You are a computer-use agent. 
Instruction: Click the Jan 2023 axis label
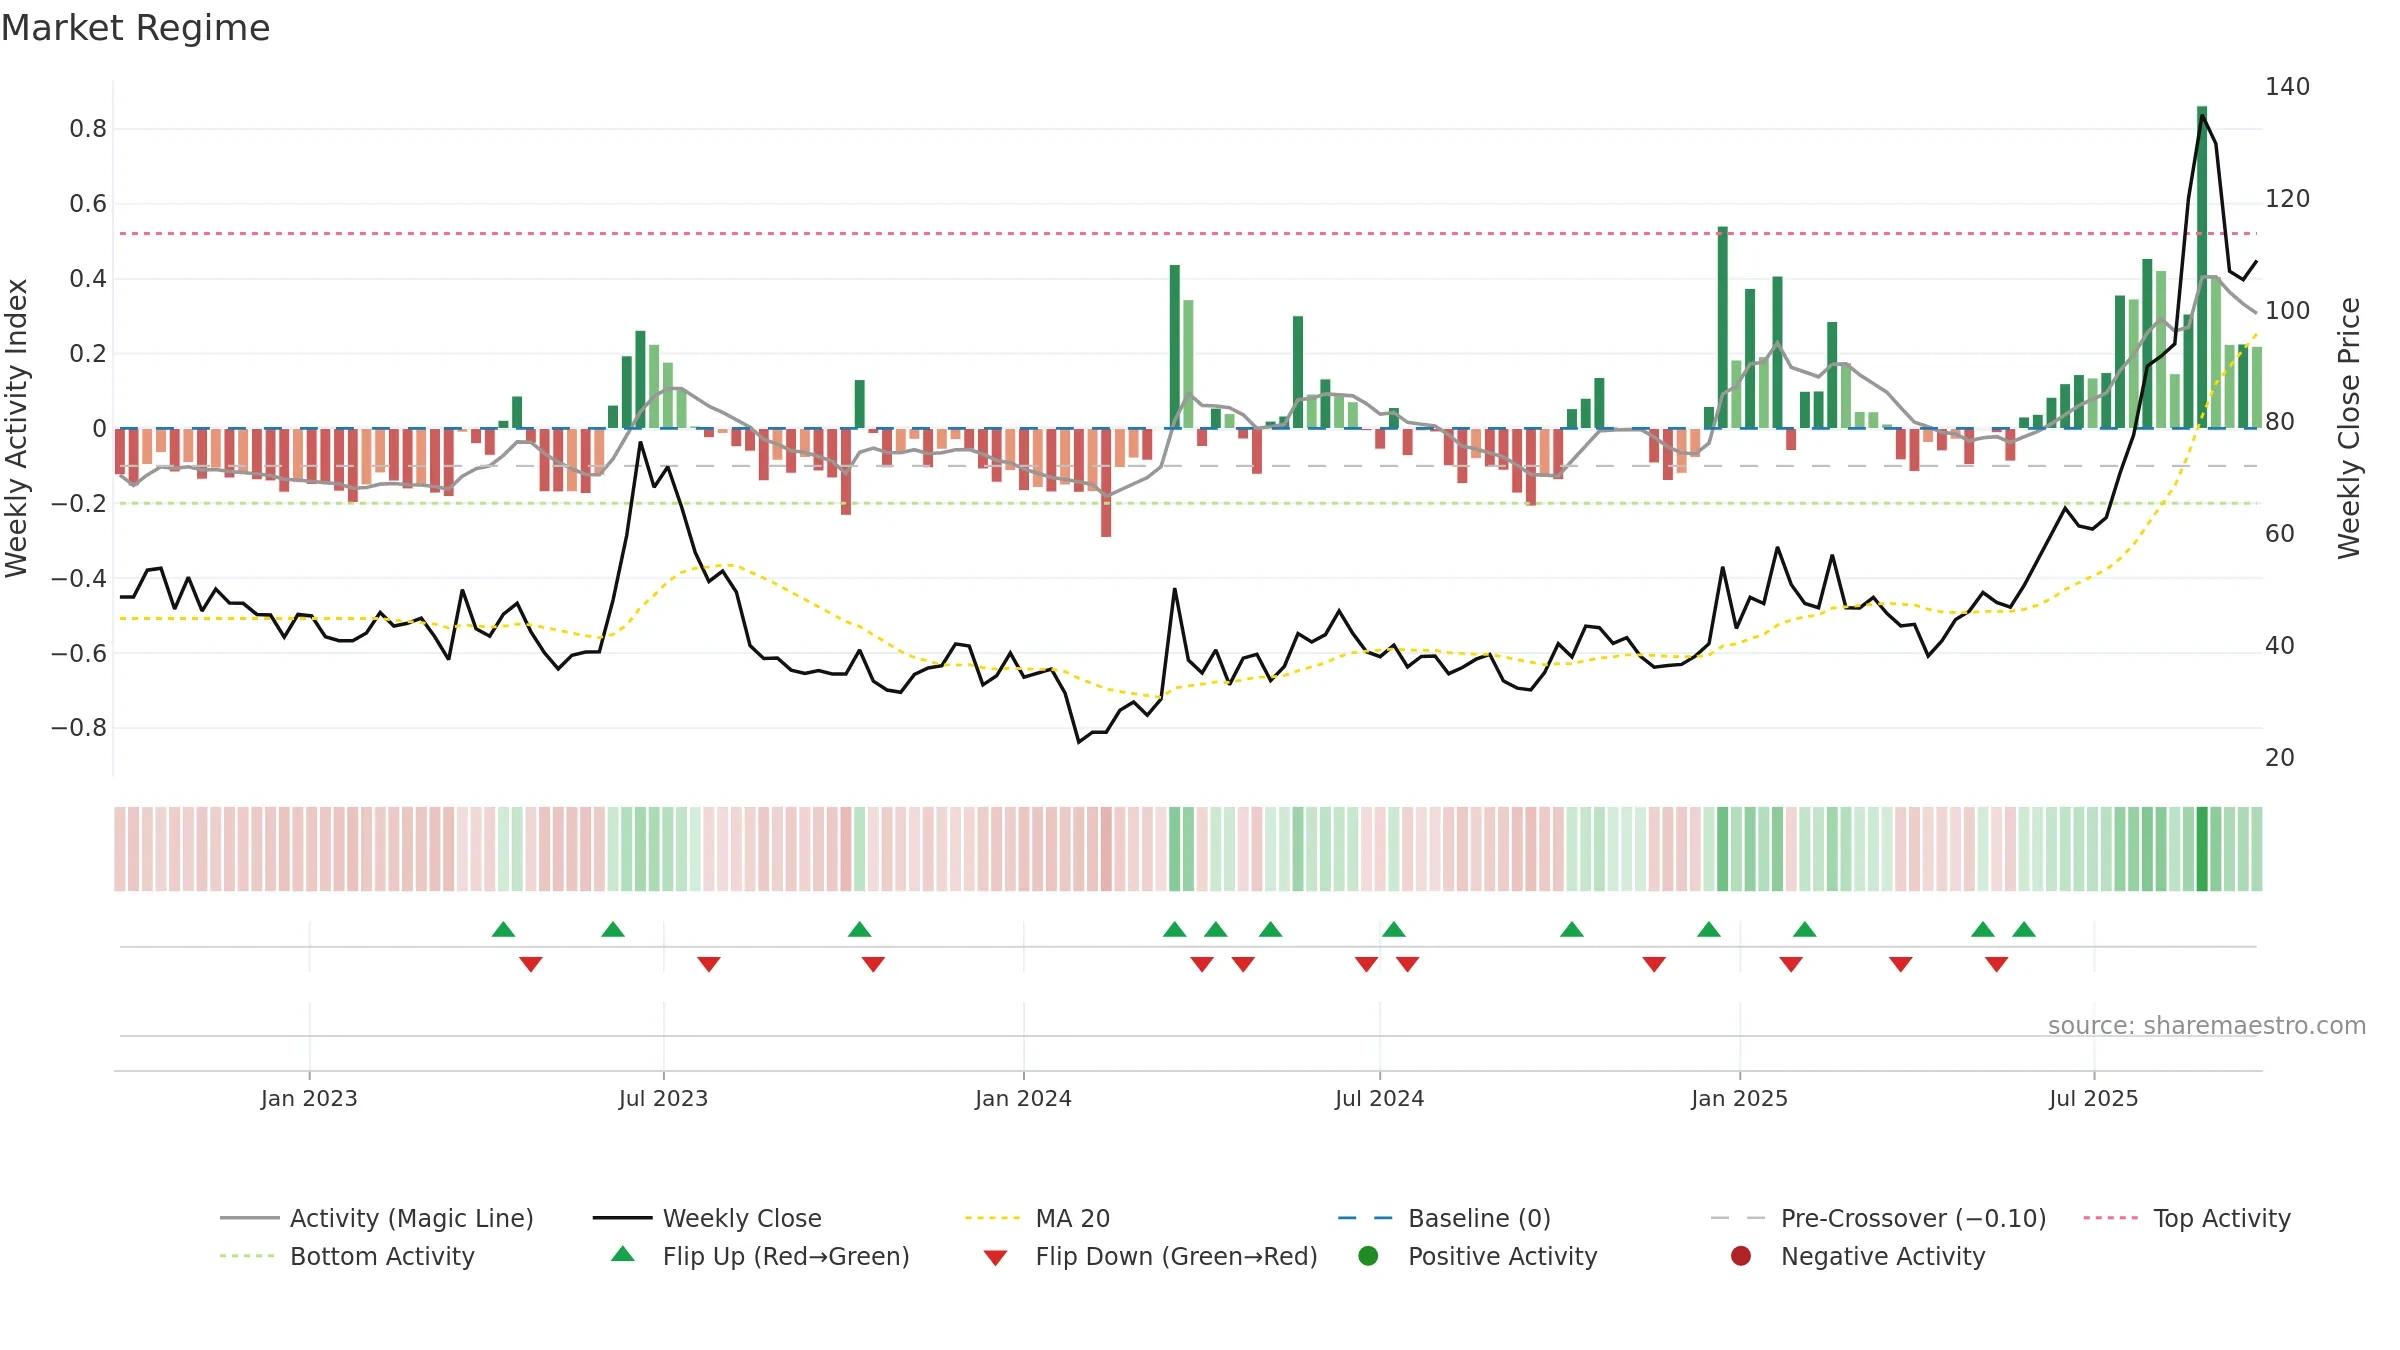point(309,1098)
